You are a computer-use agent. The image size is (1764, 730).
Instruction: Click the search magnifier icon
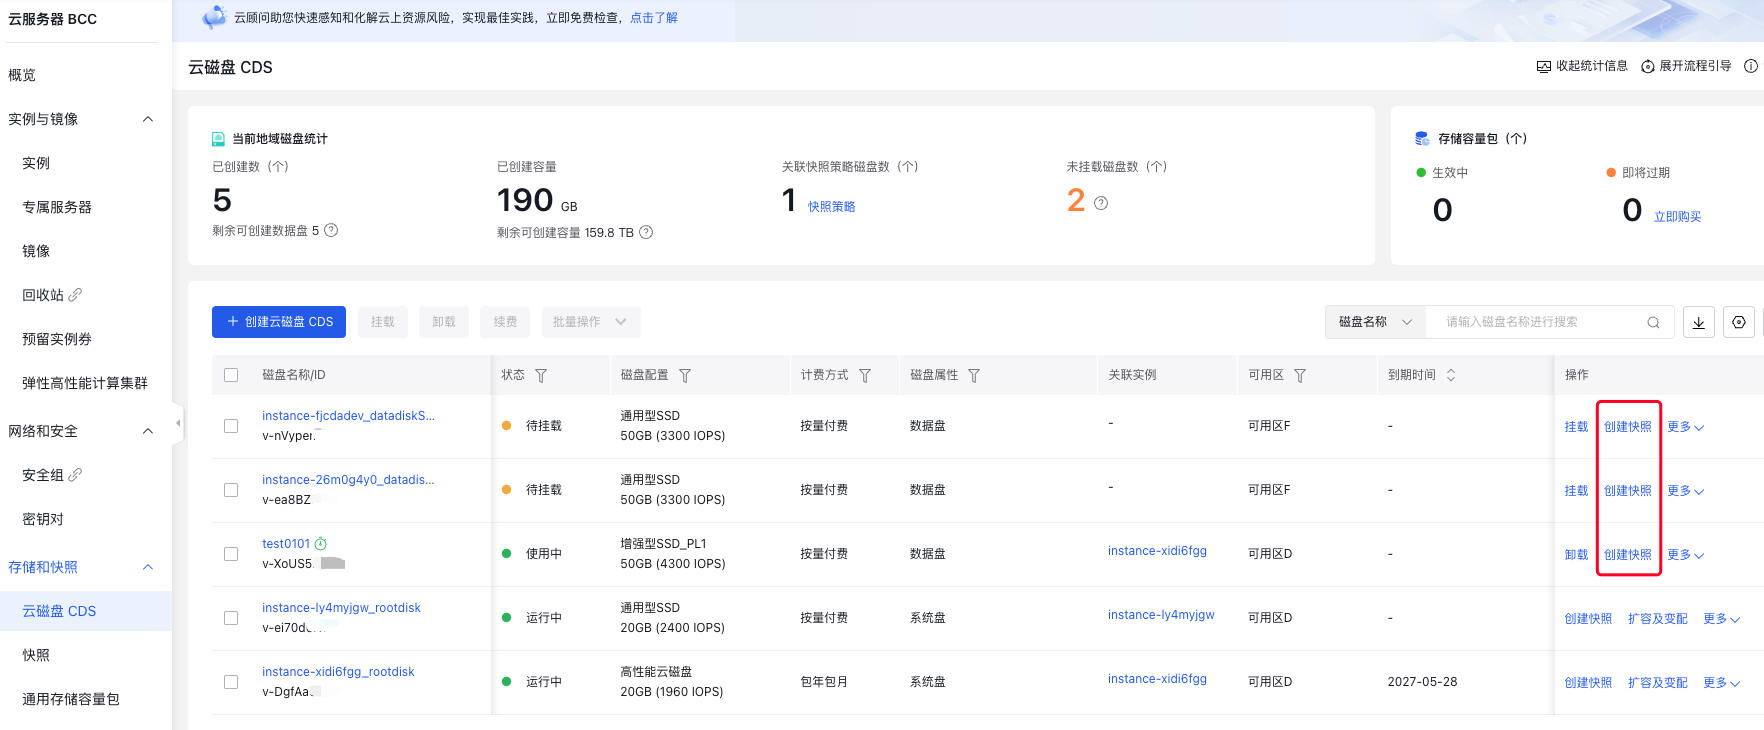1653,322
